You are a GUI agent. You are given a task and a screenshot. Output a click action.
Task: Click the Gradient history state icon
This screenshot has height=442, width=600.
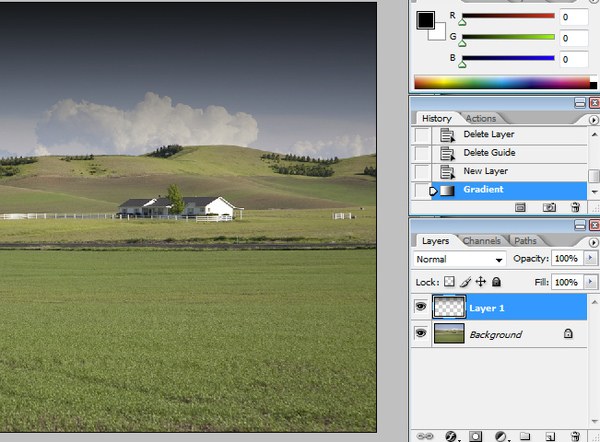click(447, 190)
